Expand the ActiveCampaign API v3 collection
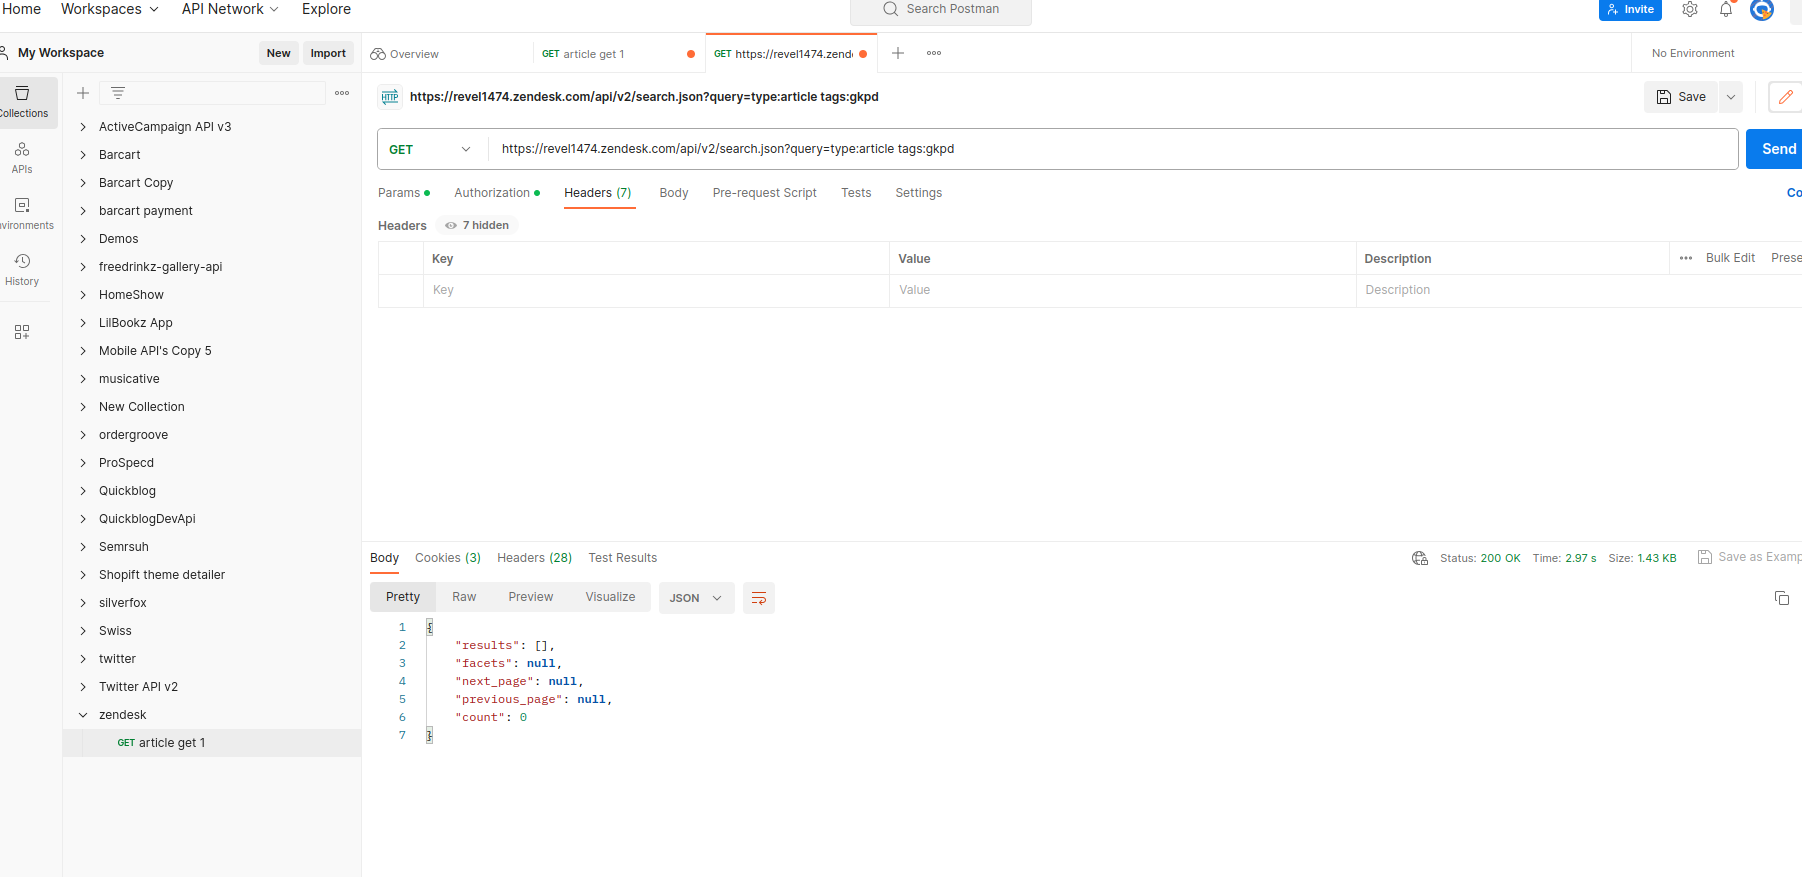This screenshot has height=877, width=1802. pos(83,127)
